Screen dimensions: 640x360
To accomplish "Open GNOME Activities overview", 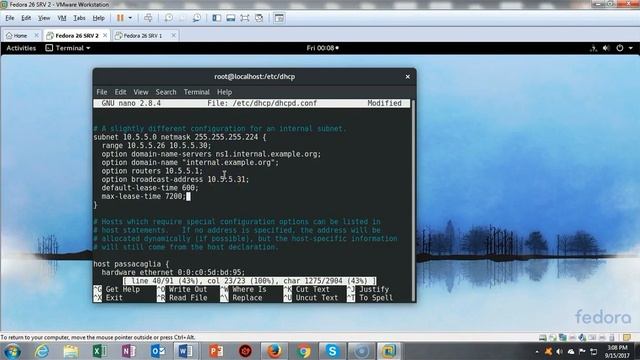I will [x=21, y=48].
